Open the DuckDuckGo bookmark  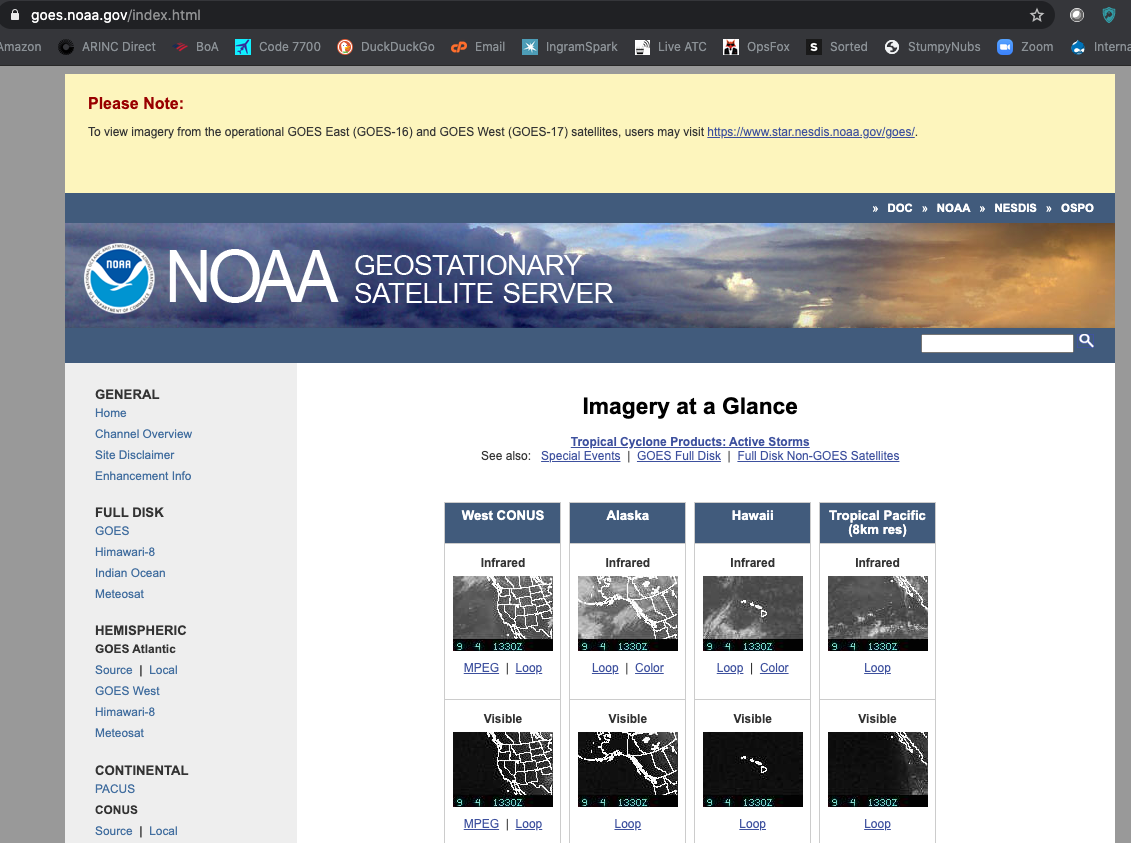click(x=386, y=47)
